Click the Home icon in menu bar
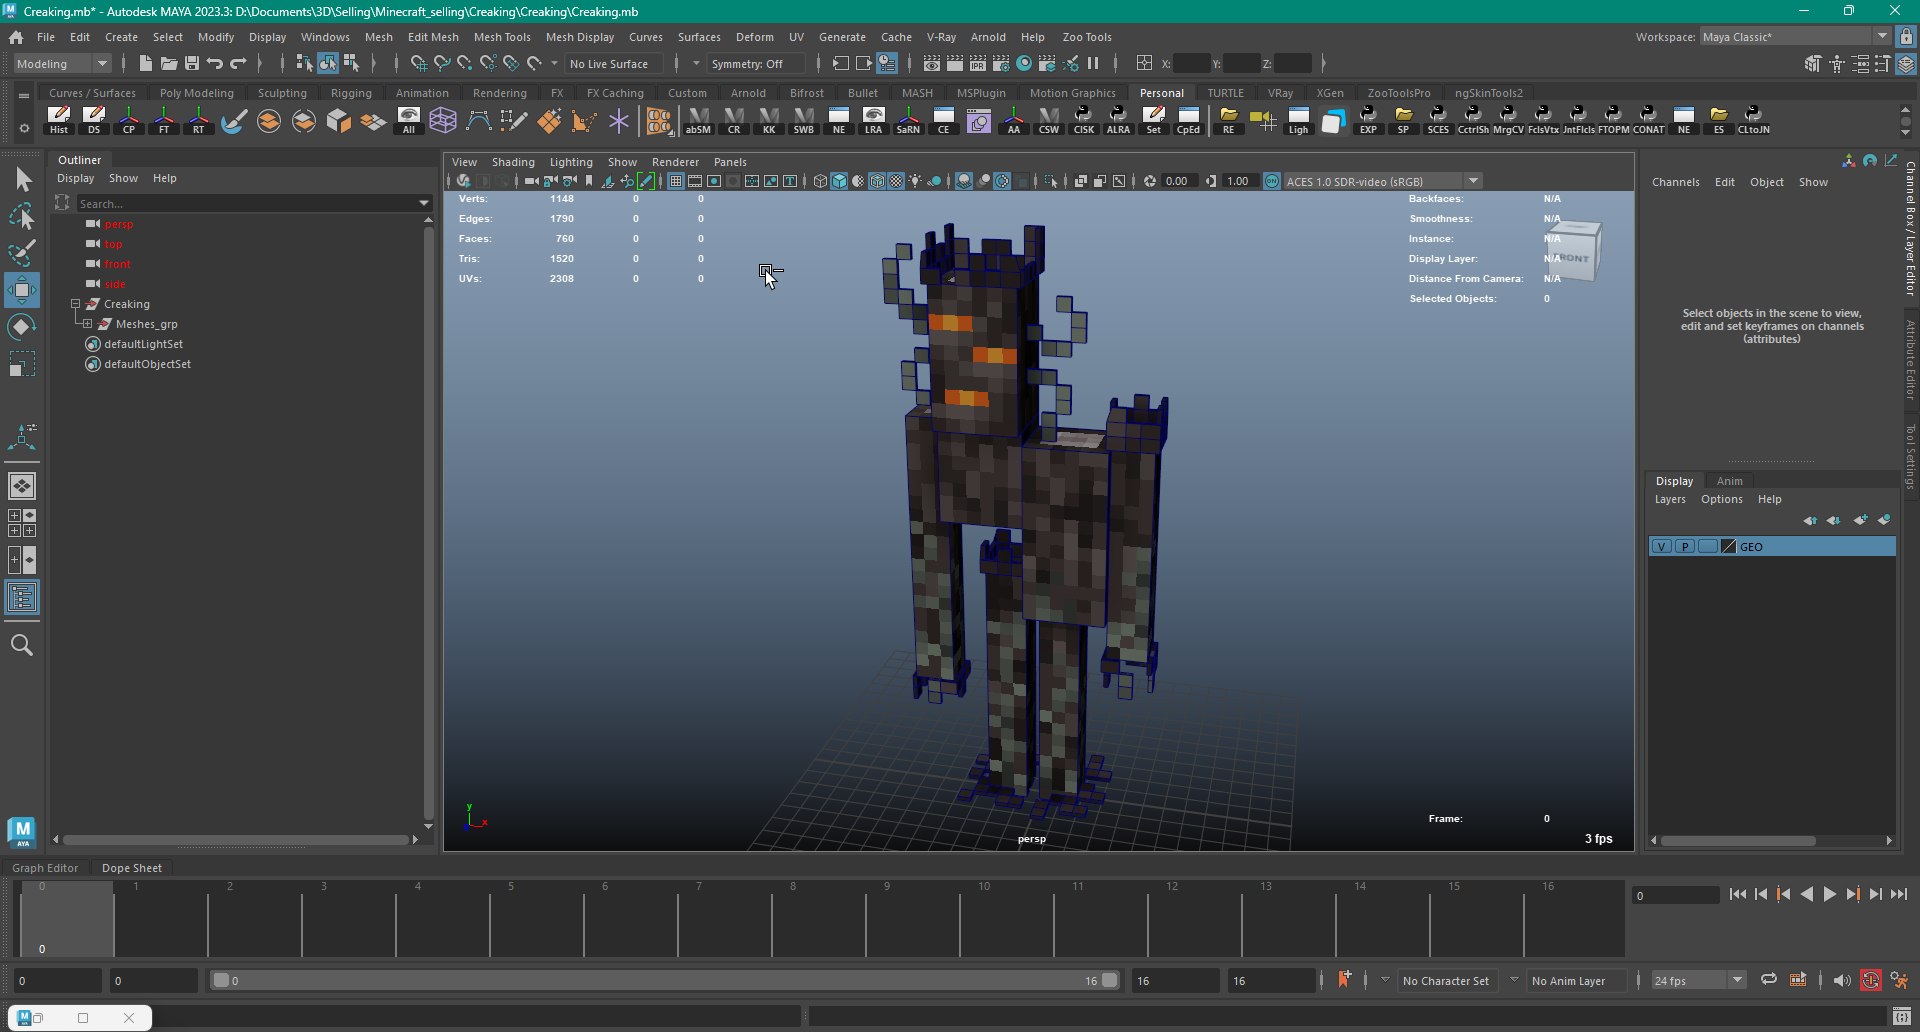1920x1032 pixels. (x=16, y=37)
